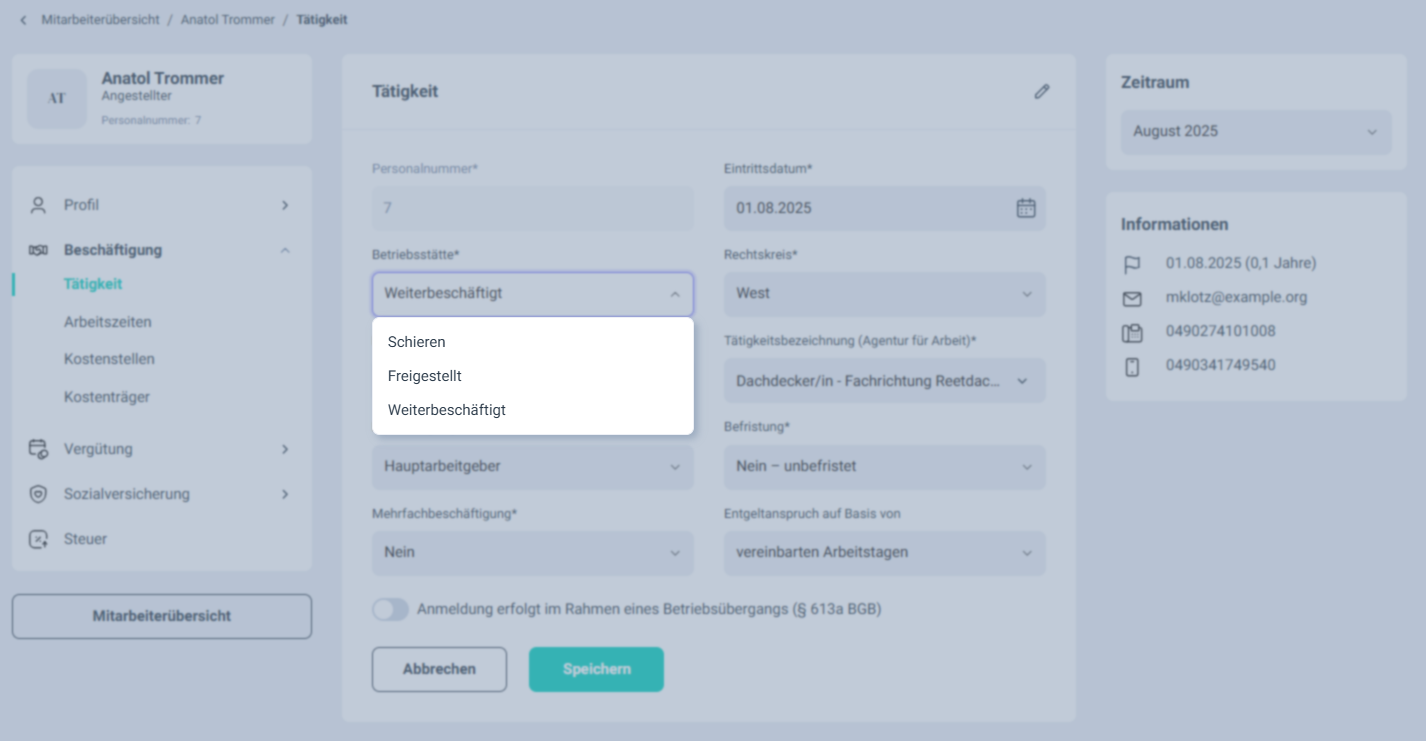Collapse the Beschäftigung section in the sidebar
Viewport: 1426px width, 741px height.
pos(285,250)
